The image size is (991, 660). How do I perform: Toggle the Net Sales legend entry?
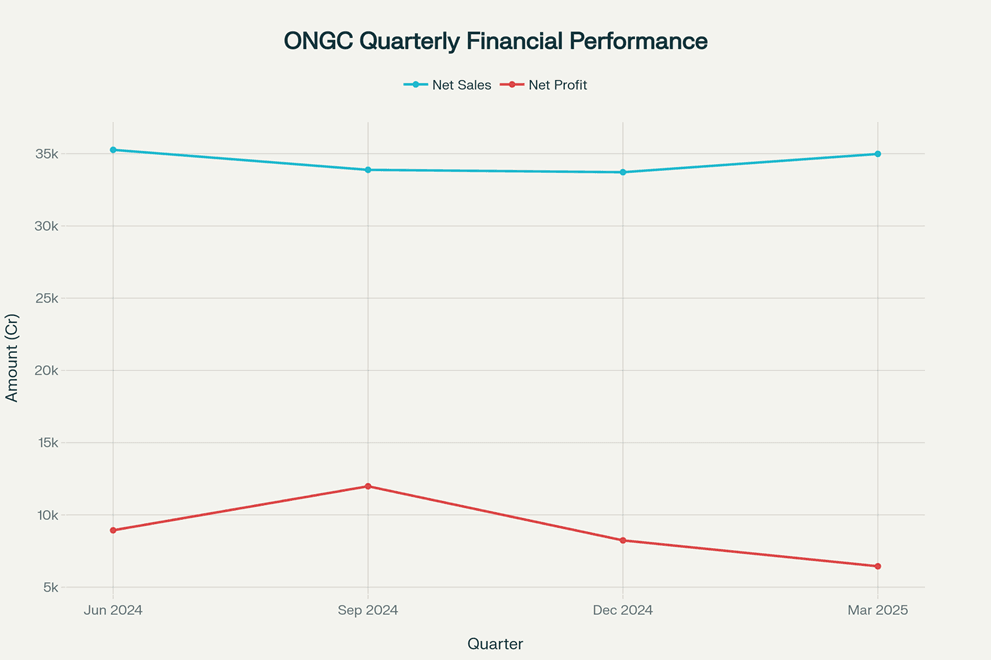(x=448, y=85)
